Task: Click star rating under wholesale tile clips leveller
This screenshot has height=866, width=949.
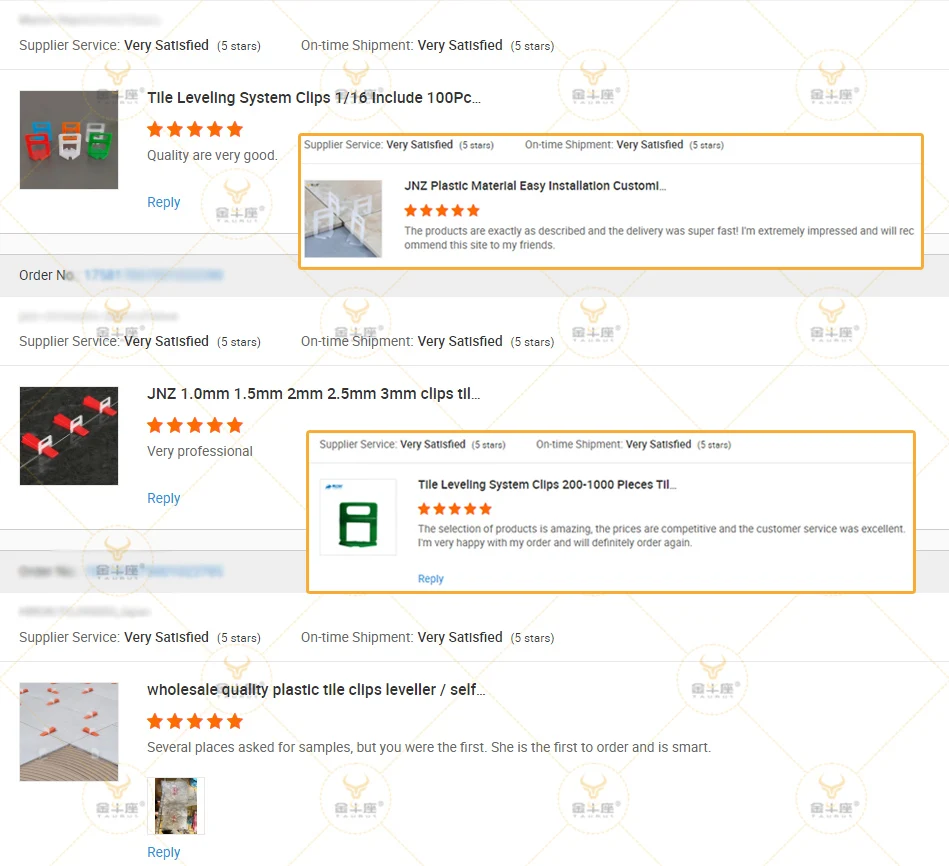Action: click(x=195, y=721)
